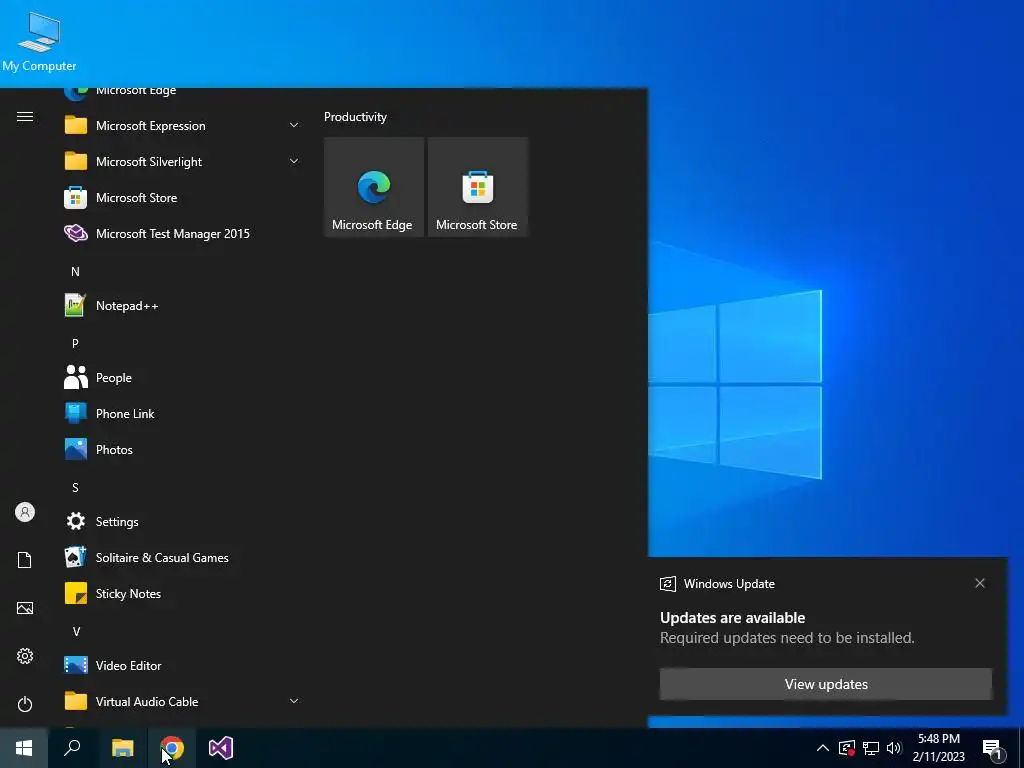Click the View updates button
The height and width of the screenshot is (768, 1024).
[825, 684]
